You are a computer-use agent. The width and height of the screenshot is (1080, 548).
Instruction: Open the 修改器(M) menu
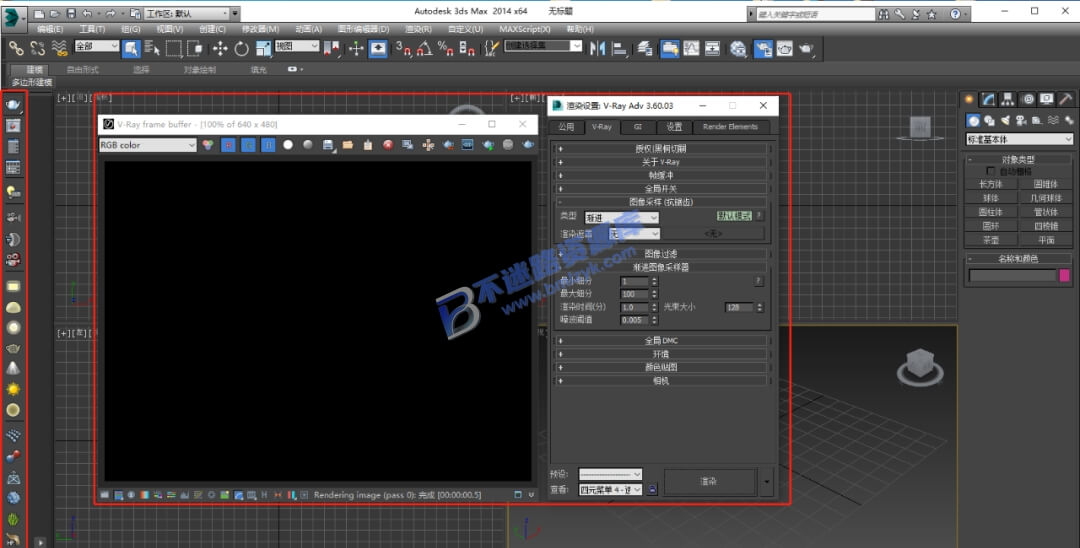(260, 29)
